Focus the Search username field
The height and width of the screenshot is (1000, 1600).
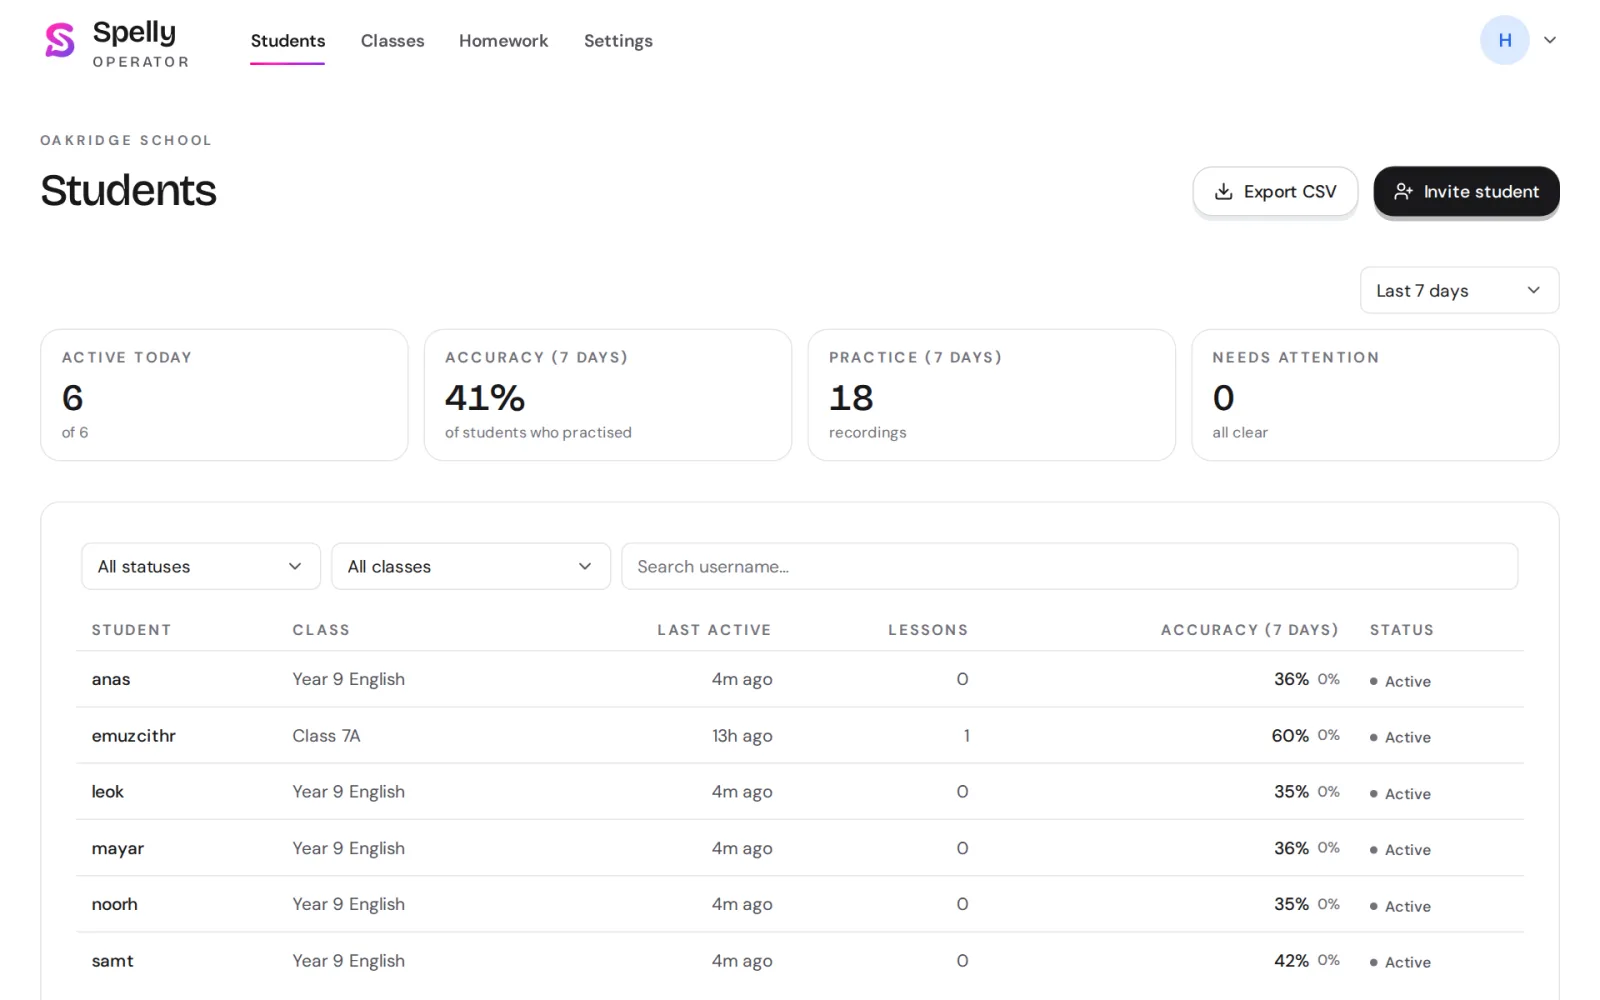[x=1070, y=566]
